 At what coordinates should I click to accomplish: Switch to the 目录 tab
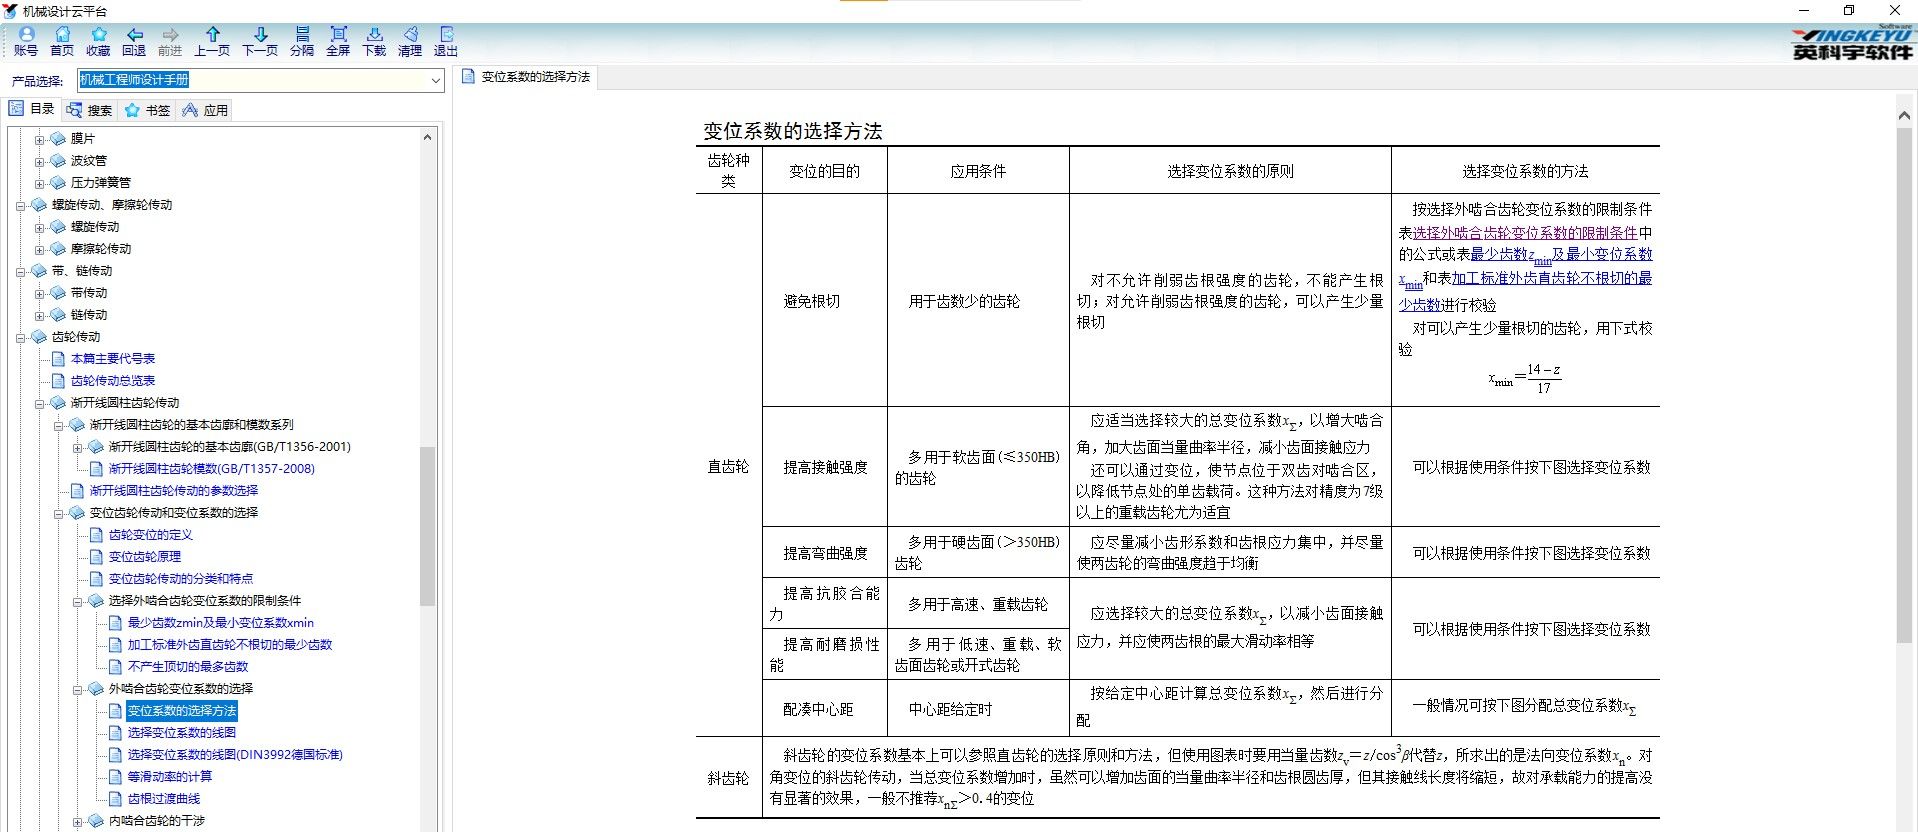tap(31, 109)
